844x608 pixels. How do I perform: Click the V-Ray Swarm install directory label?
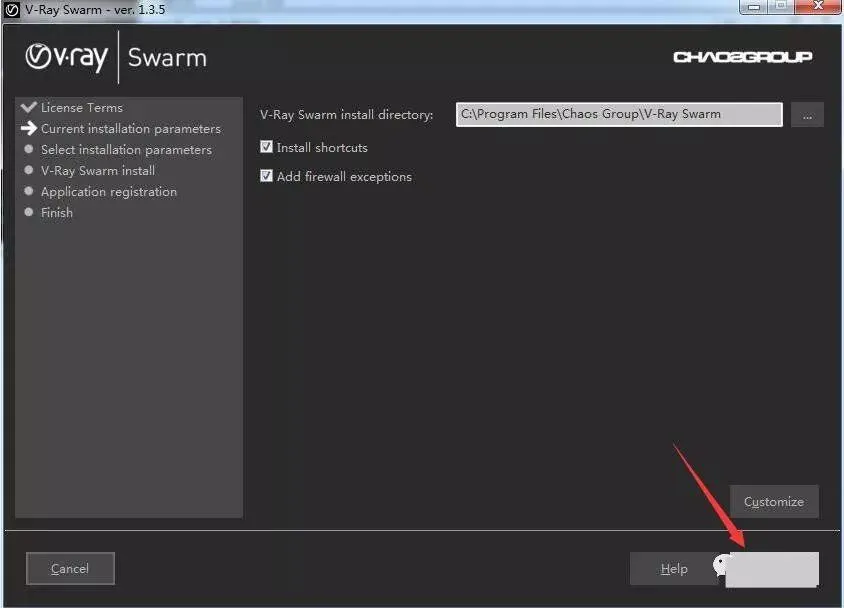(x=347, y=115)
